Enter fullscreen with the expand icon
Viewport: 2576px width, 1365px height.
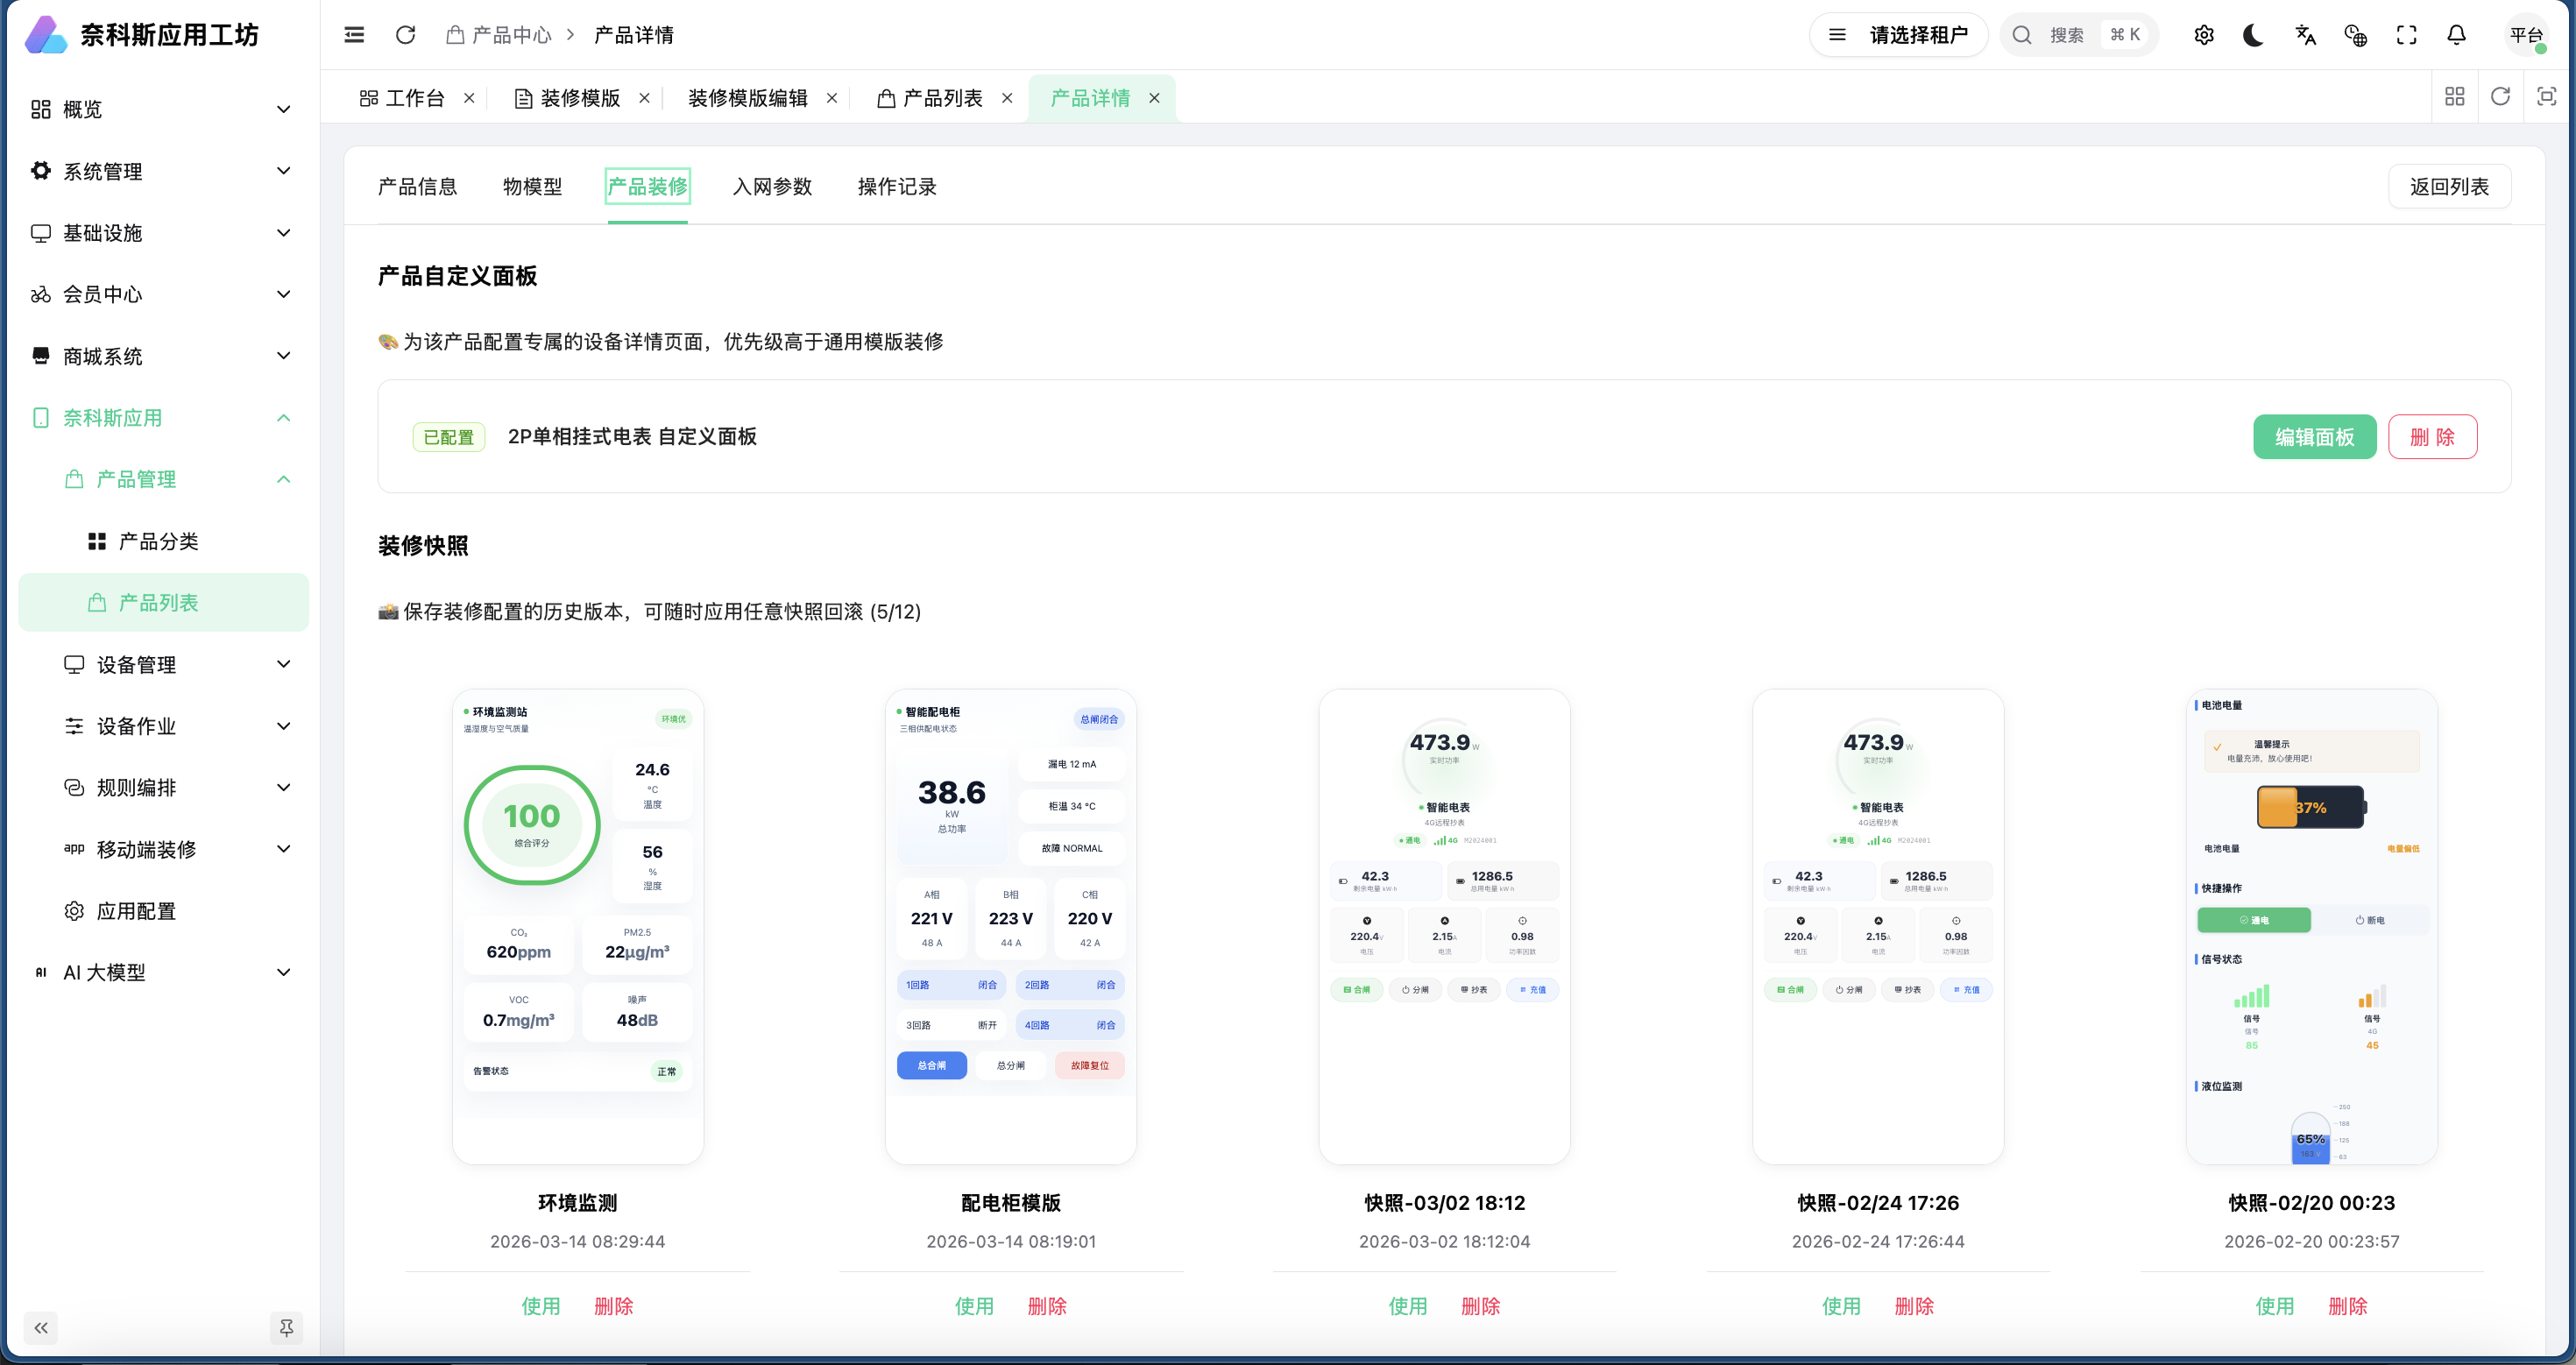point(2406,35)
